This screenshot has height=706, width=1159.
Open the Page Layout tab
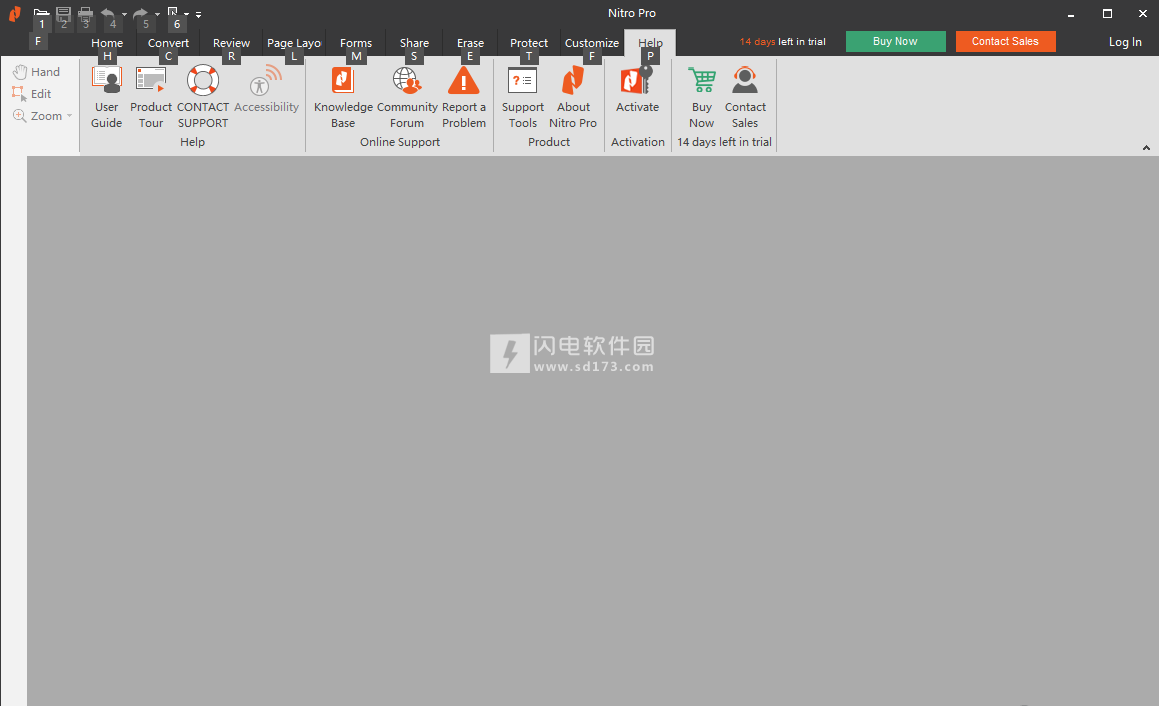[294, 43]
